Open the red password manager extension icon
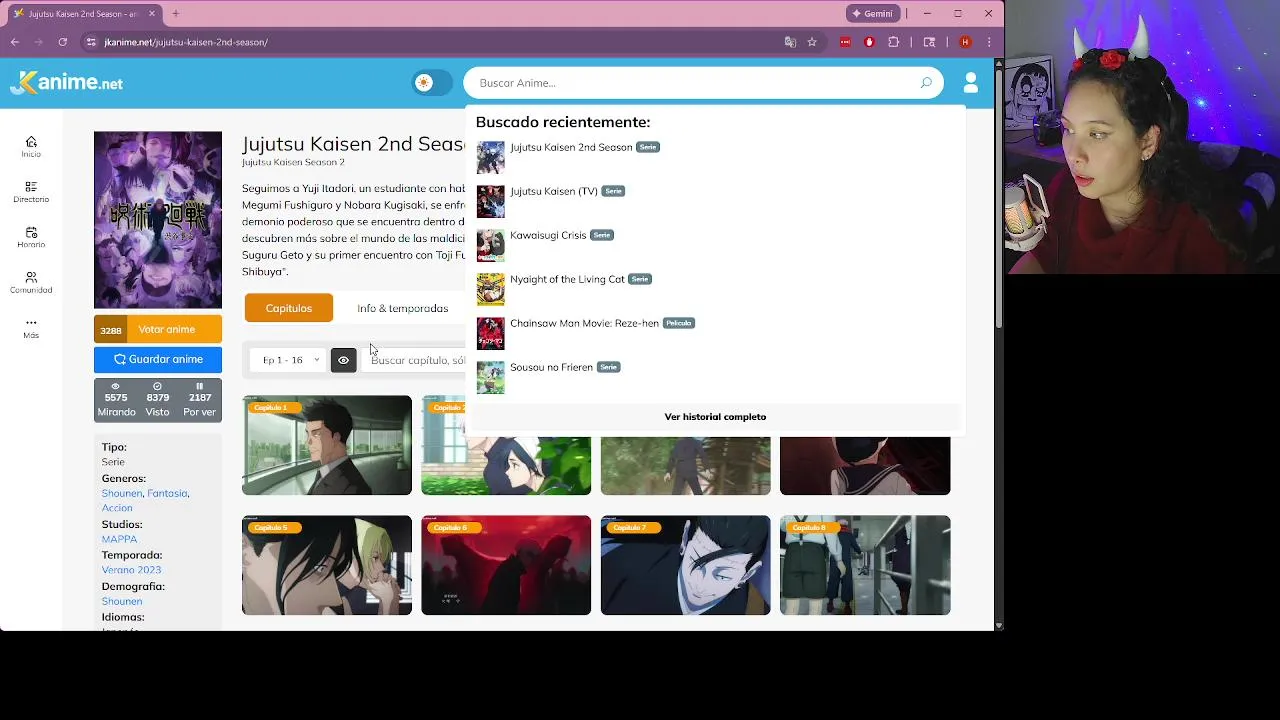The height and width of the screenshot is (720, 1280). tap(845, 42)
